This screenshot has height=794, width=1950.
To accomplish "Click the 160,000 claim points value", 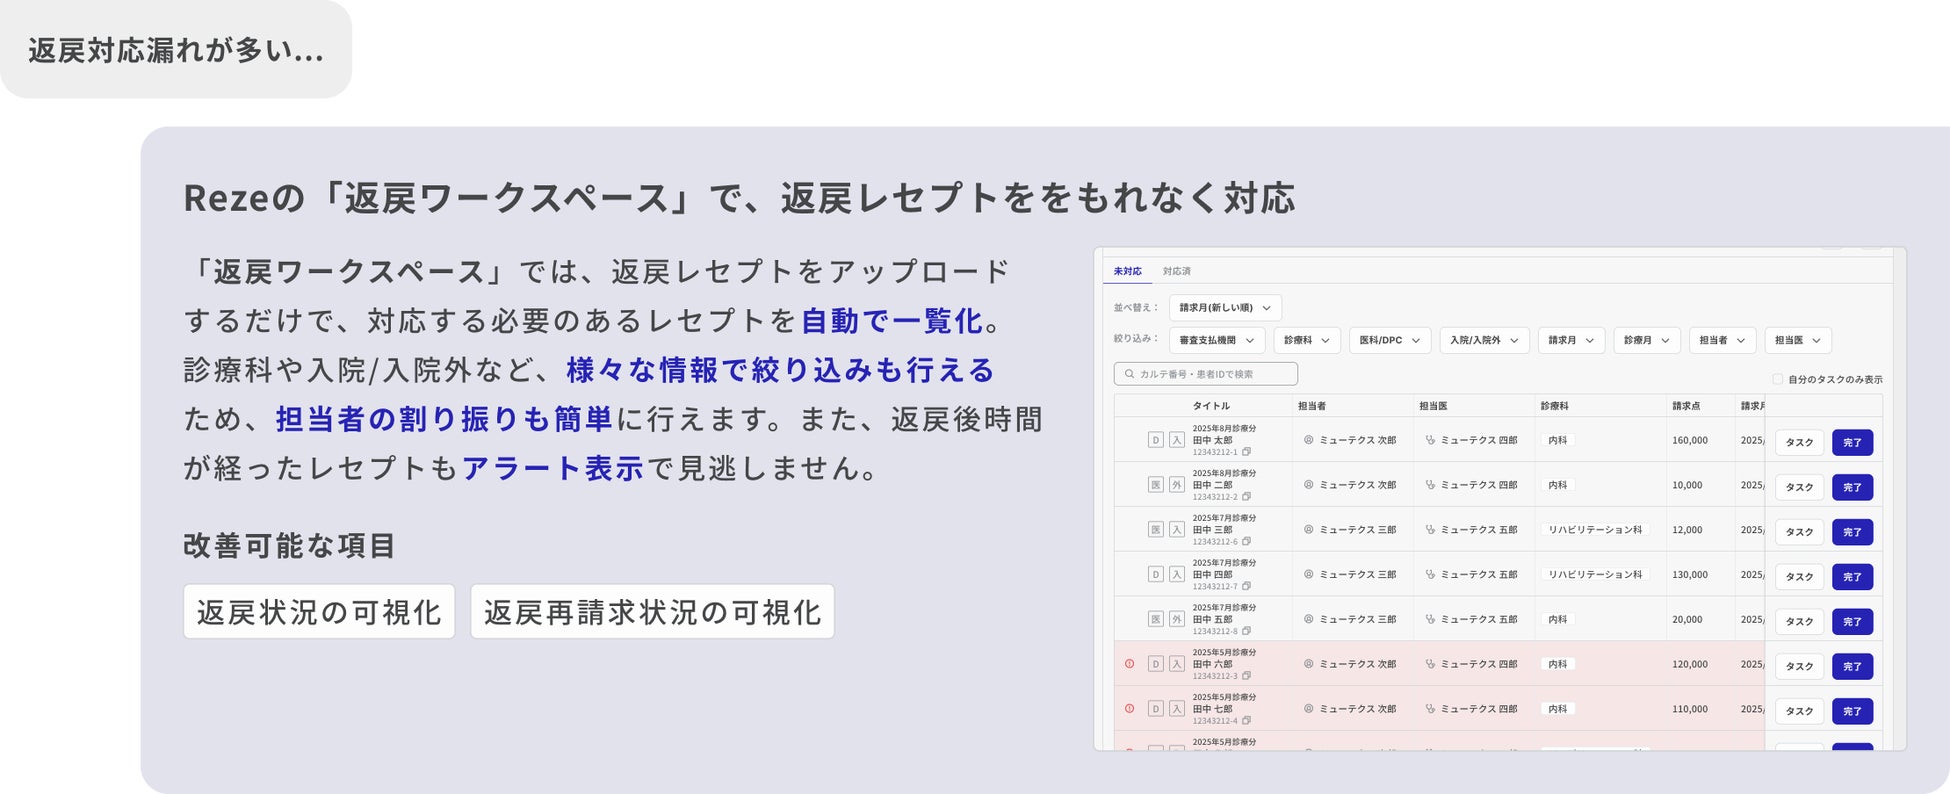I will pos(1690,440).
